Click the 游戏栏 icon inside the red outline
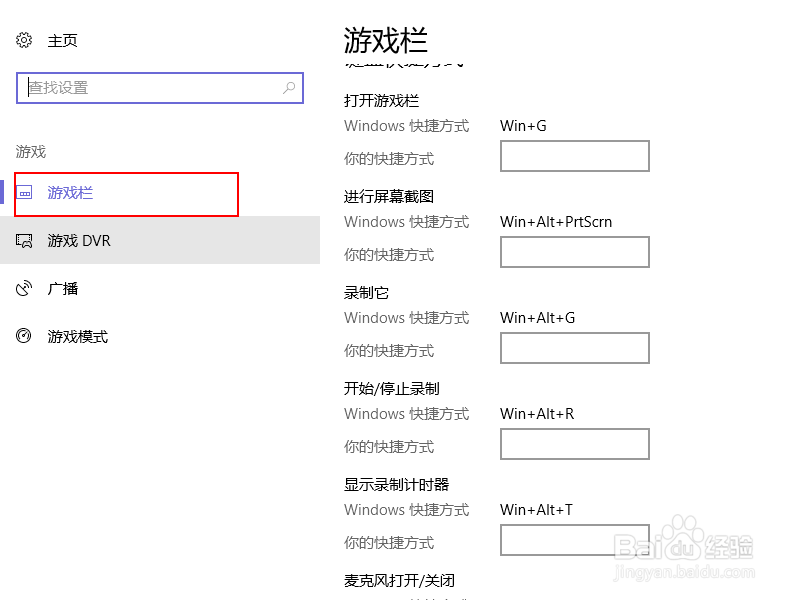This screenshot has height=600, width=800. pos(24,192)
